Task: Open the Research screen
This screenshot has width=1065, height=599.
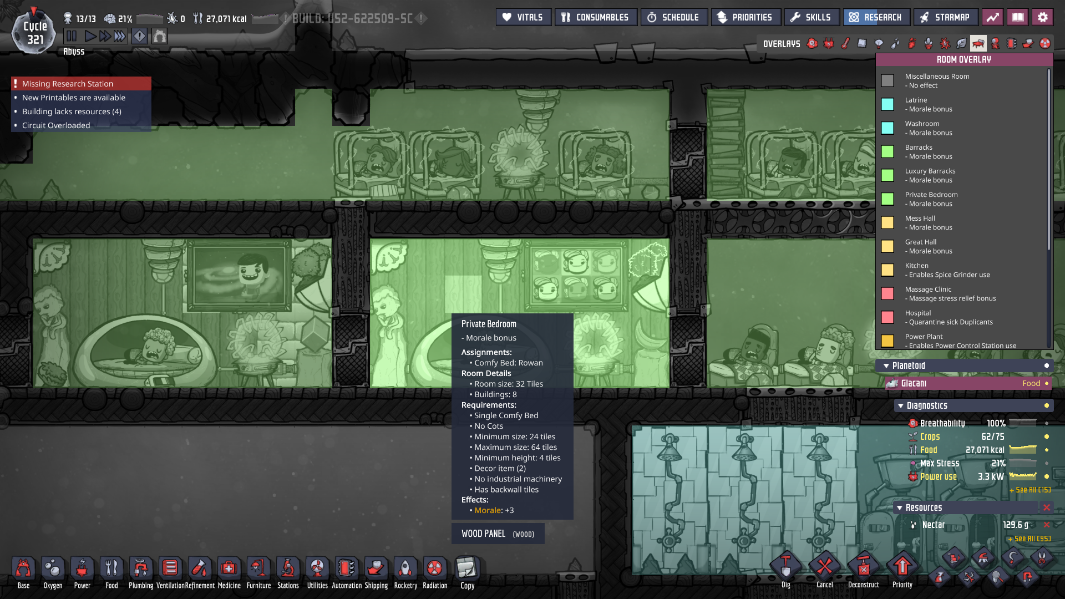Action: point(874,17)
